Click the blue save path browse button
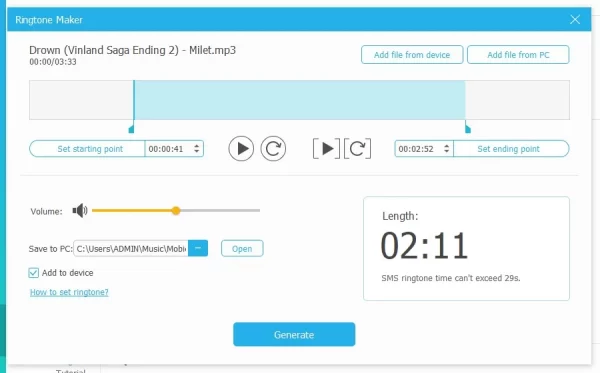This screenshot has width=600, height=373. pos(198,248)
